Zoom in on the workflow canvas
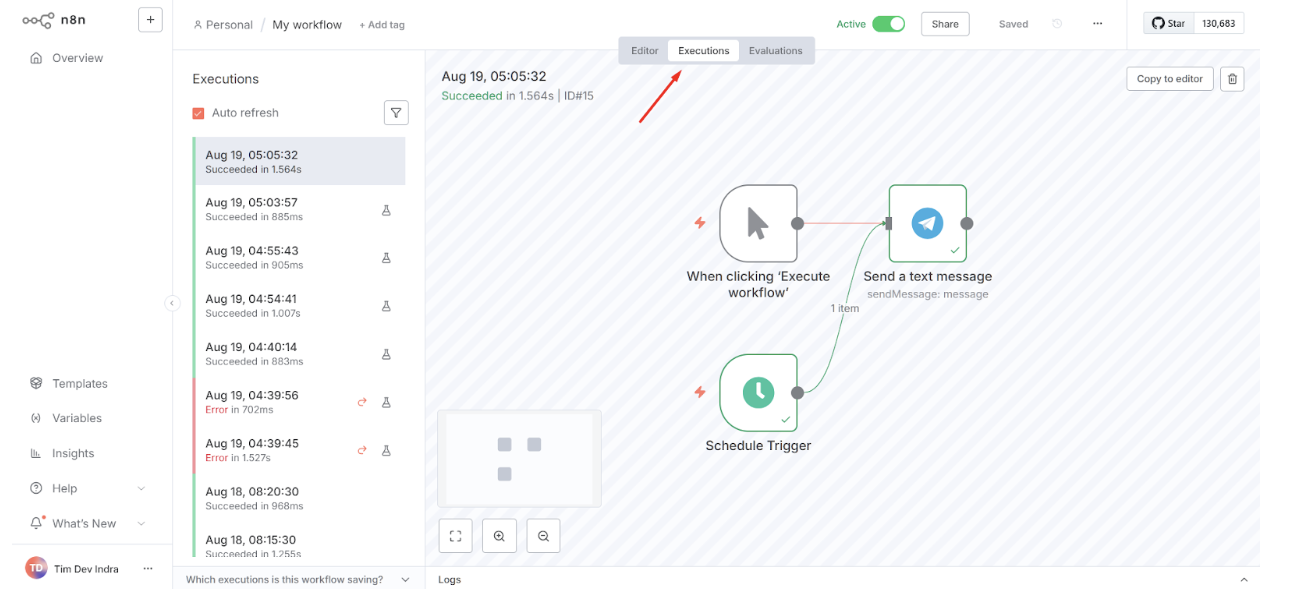The width and height of the screenshot is (1300, 608). [499, 536]
